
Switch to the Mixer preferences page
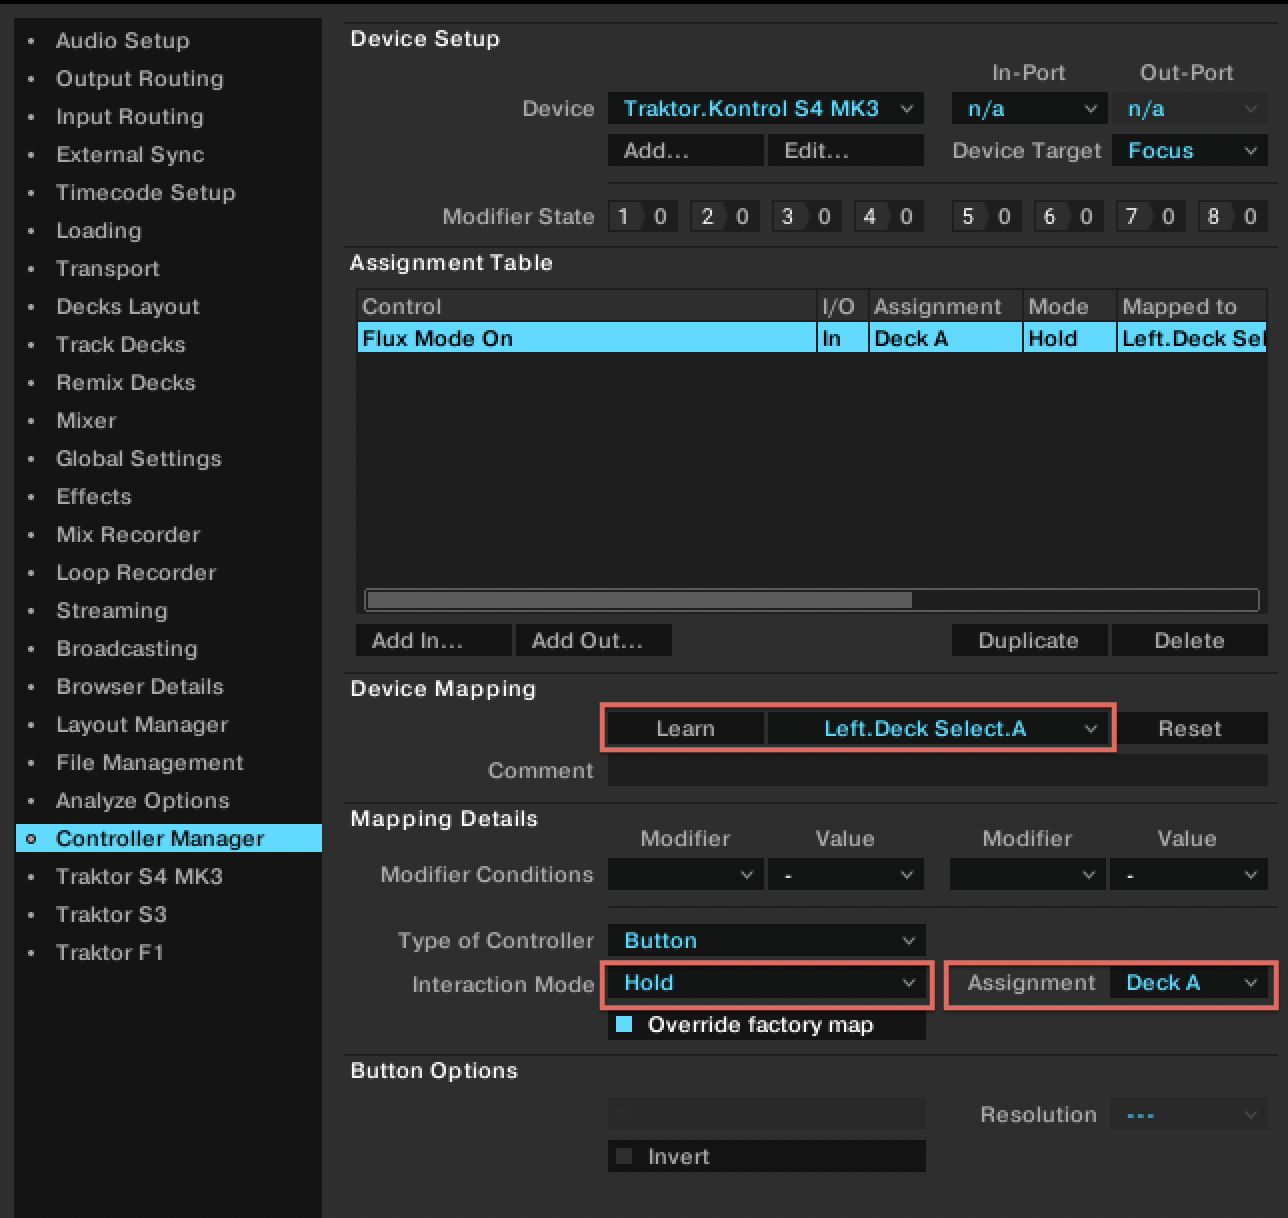click(x=86, y=421)
